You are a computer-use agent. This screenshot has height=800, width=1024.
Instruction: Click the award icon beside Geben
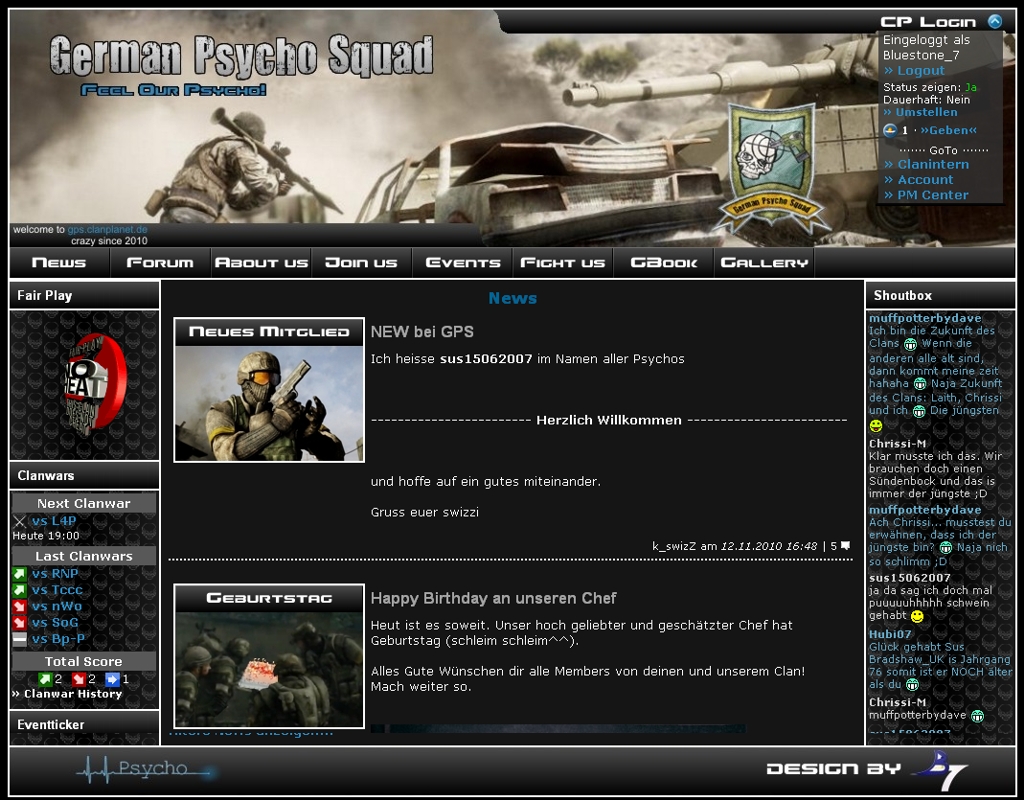[x=890, y=130]
